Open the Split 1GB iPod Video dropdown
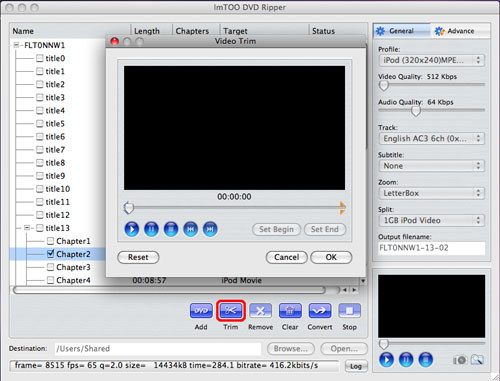Image resolution: width=500 pixels, height=381 pixels. (x=432, y=220)
